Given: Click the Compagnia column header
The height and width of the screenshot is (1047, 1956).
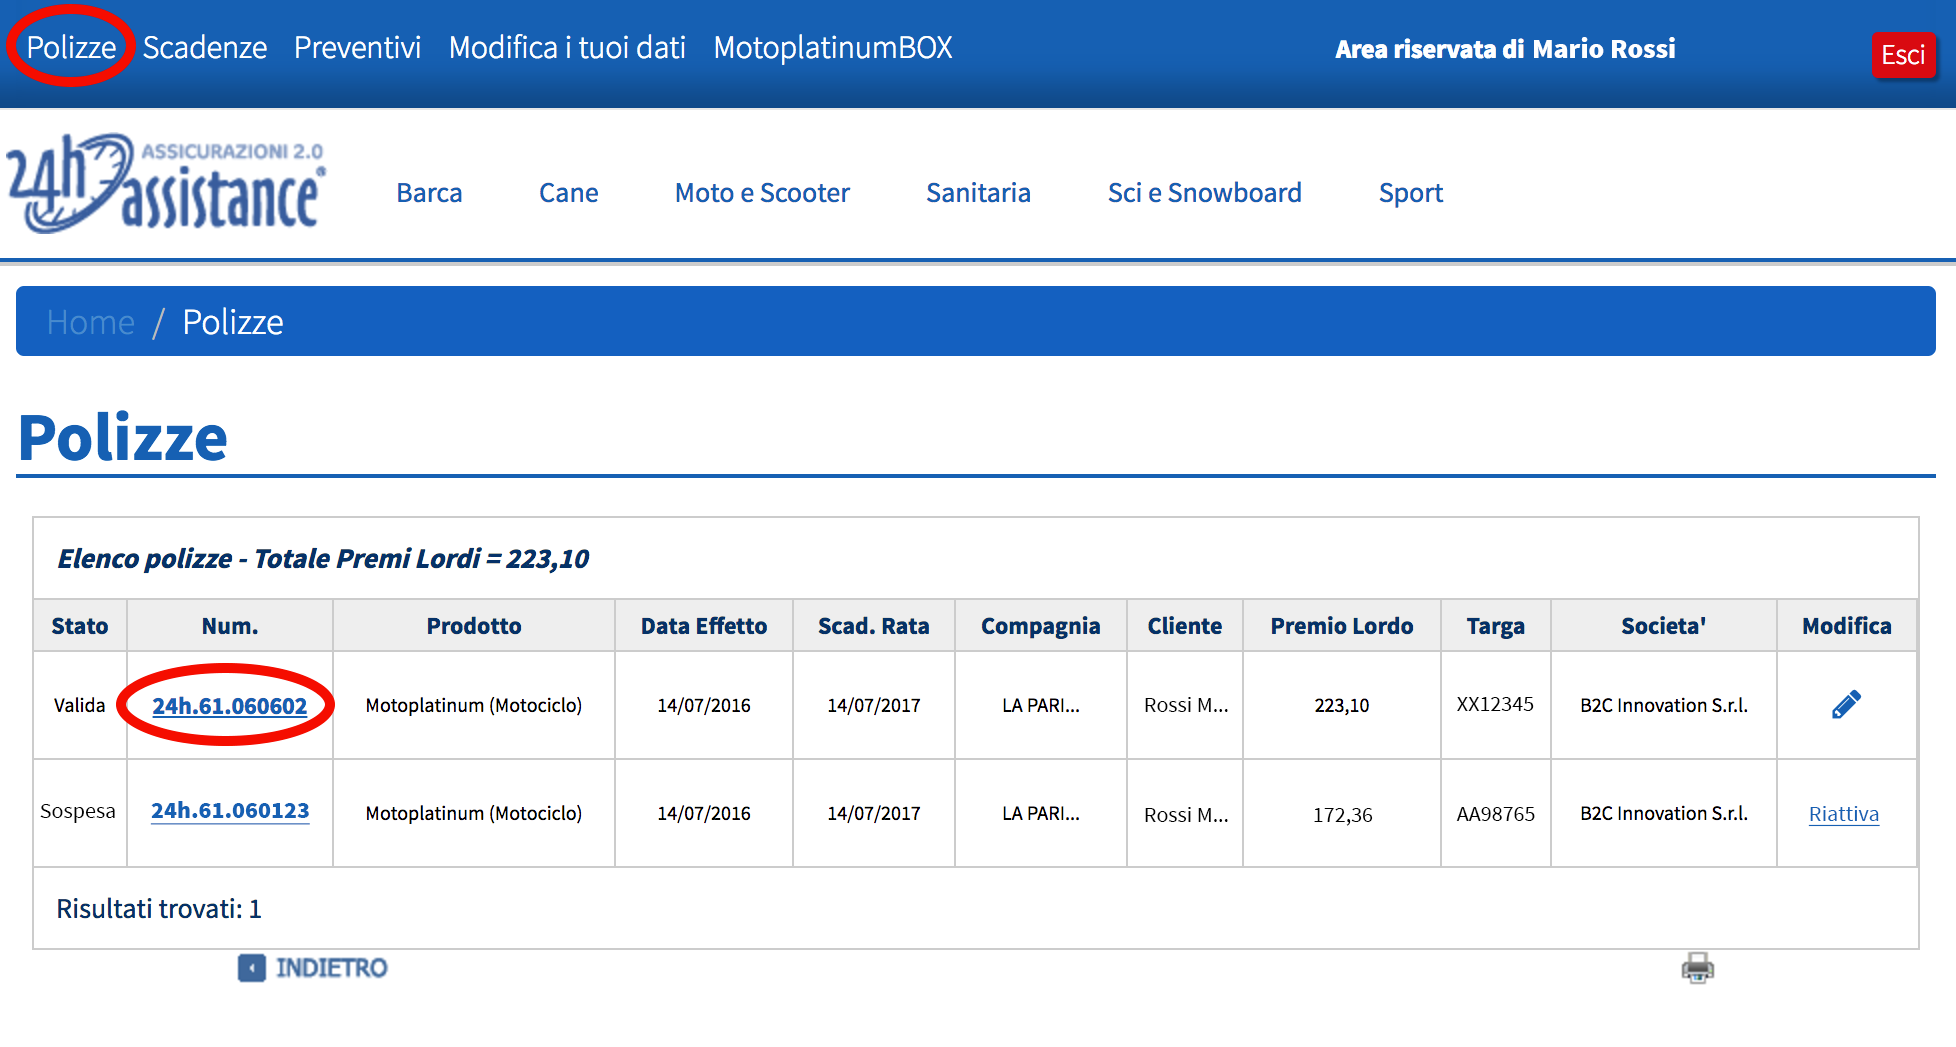Looking at the screenshot, I should 1041,626.
